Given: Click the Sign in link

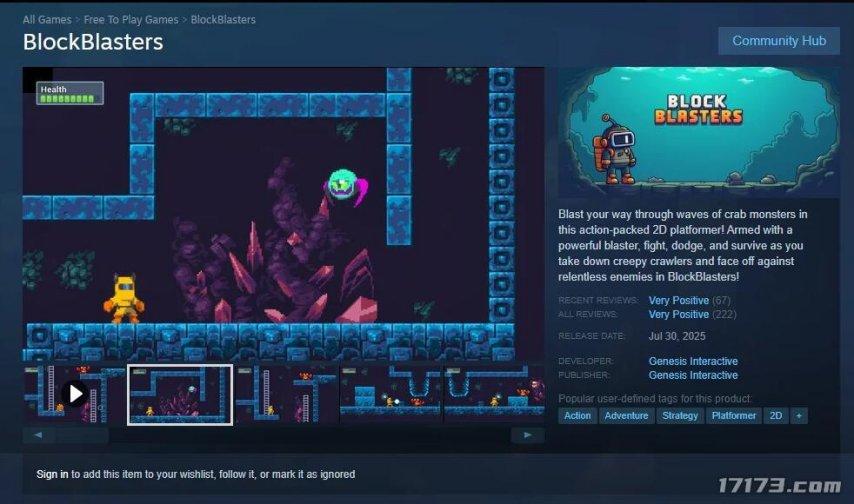Looking at the screenshot, I should (52, 474).
